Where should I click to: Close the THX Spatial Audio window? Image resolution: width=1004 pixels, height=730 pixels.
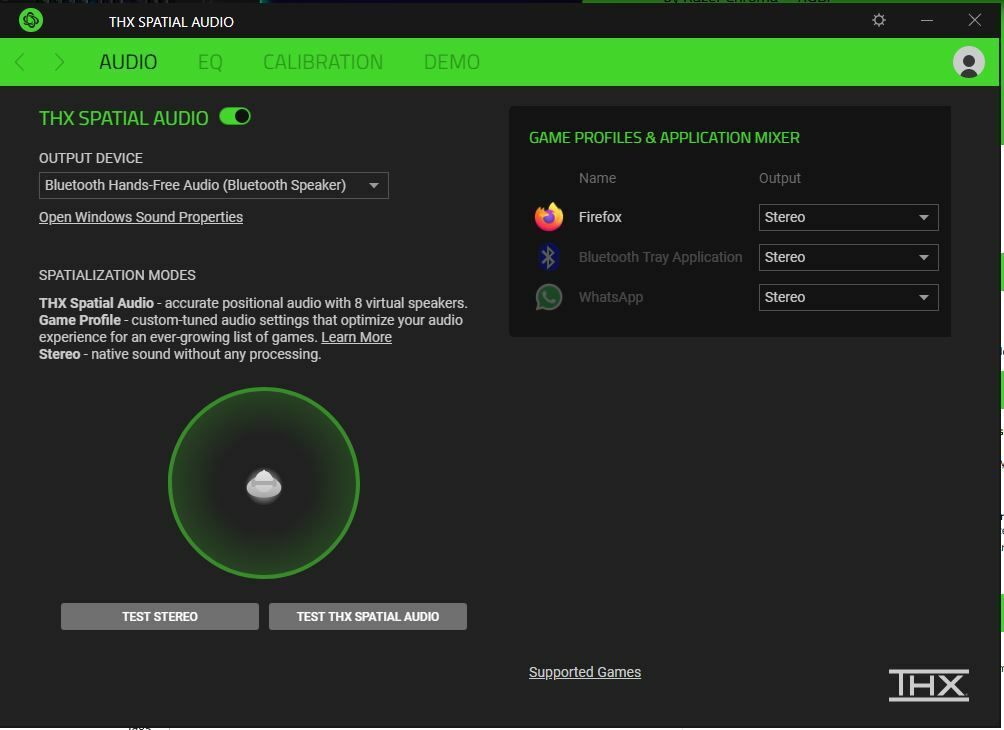click(x=975, y=20)
